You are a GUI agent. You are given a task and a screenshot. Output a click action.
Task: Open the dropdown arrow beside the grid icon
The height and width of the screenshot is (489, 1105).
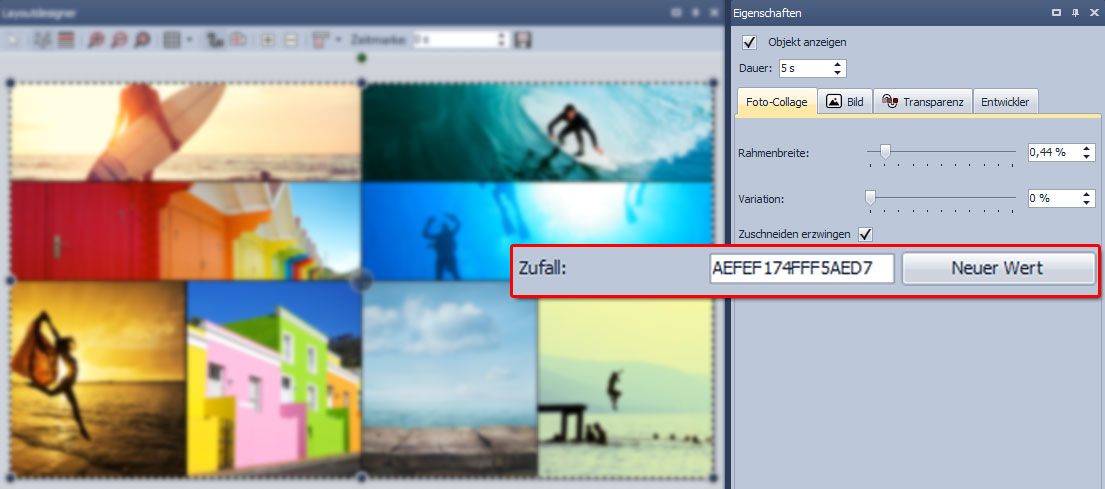(189, 40)
